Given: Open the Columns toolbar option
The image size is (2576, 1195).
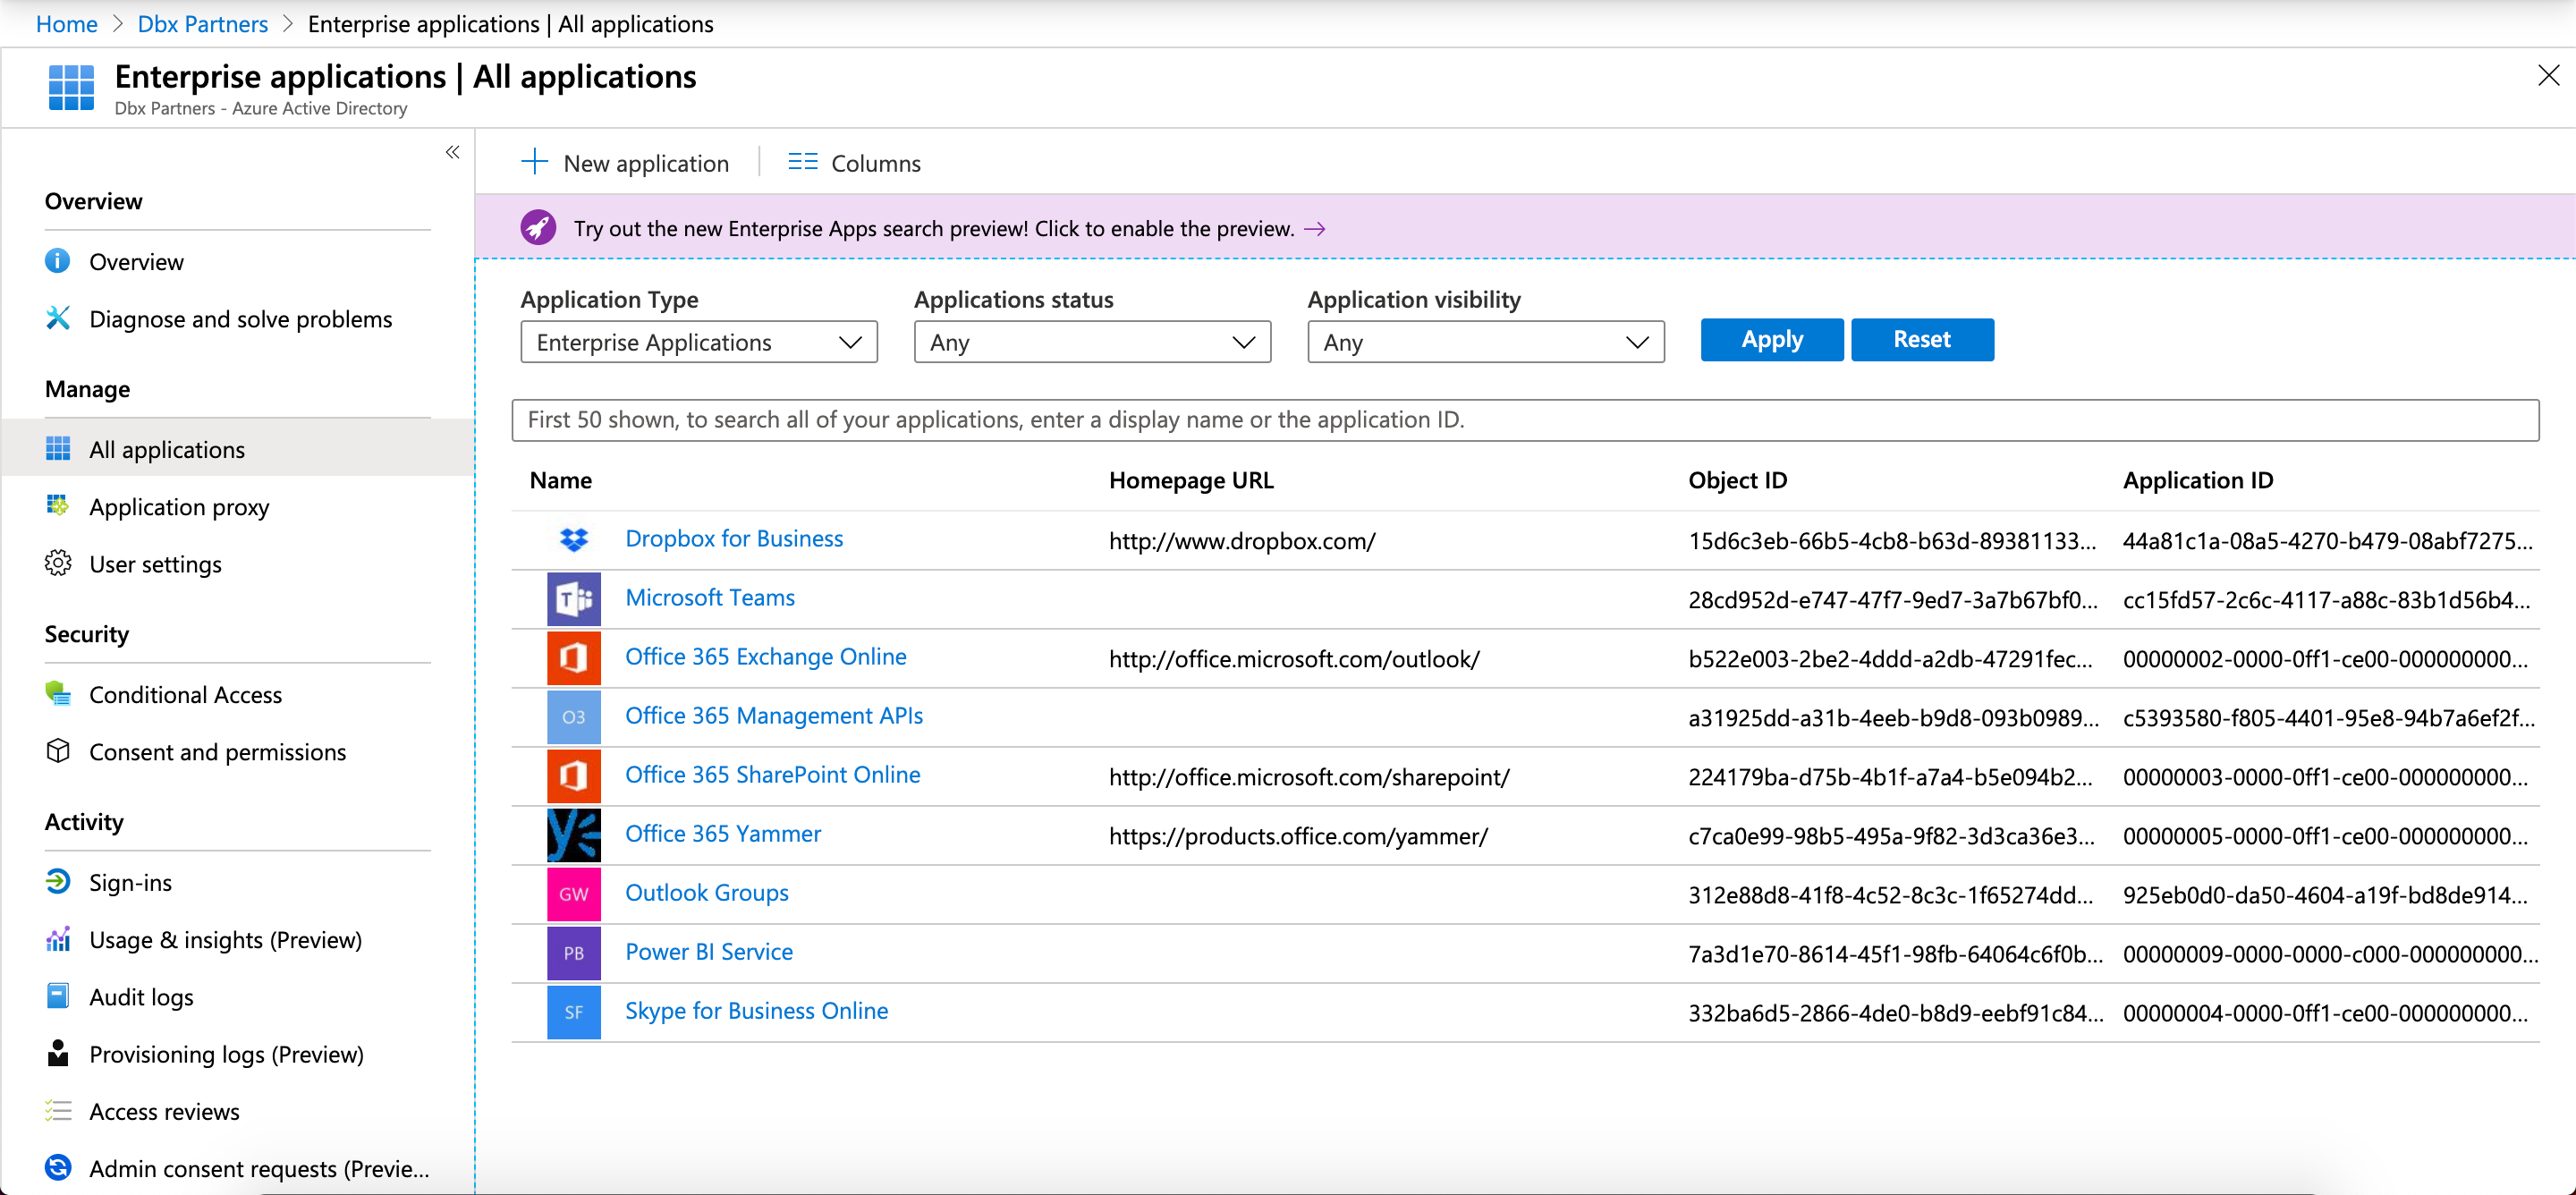Looking at the screenshot, I should (854, 163).
